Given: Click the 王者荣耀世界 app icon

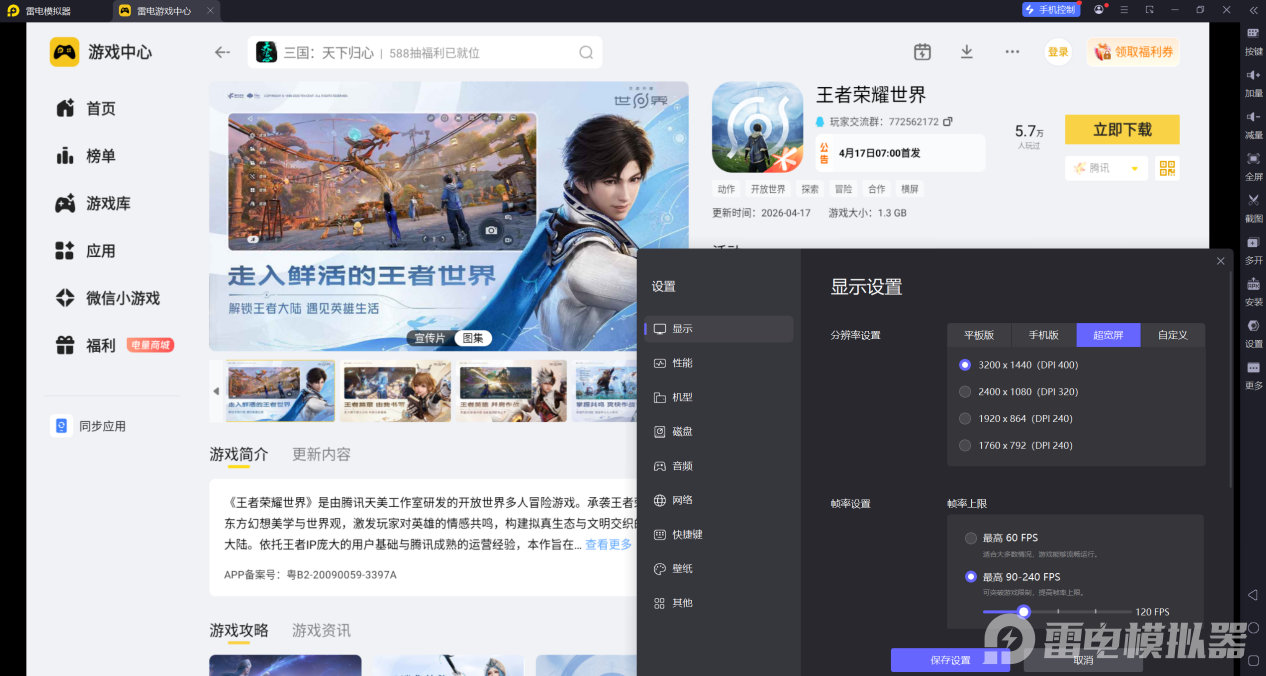Looking at the screenshot, I should pyautogui.click(x=757, y=127).
